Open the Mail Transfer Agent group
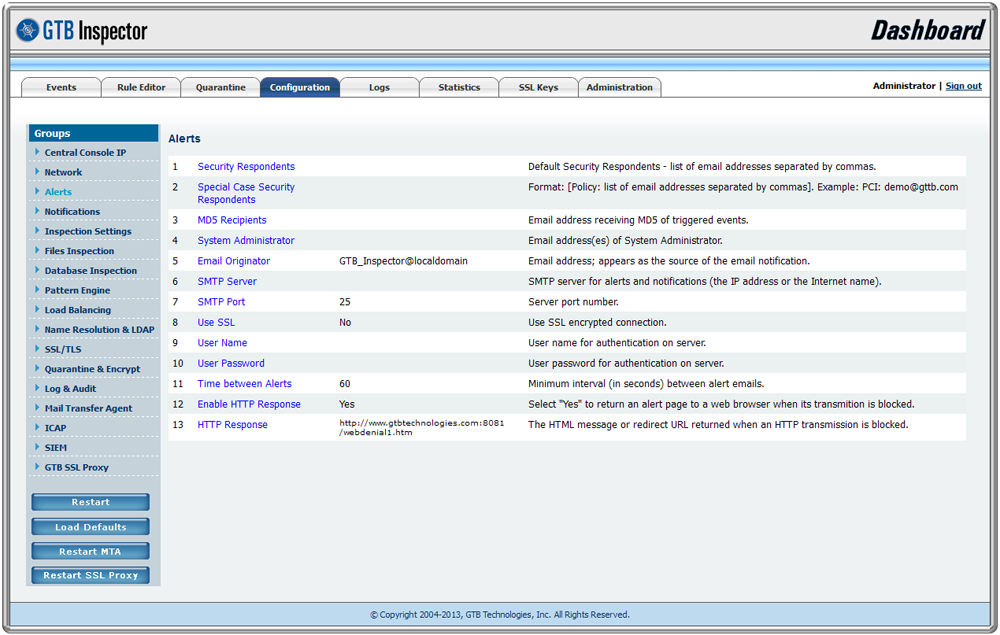The width and height of the screenshot is (1000, 635). click(89, 409)
